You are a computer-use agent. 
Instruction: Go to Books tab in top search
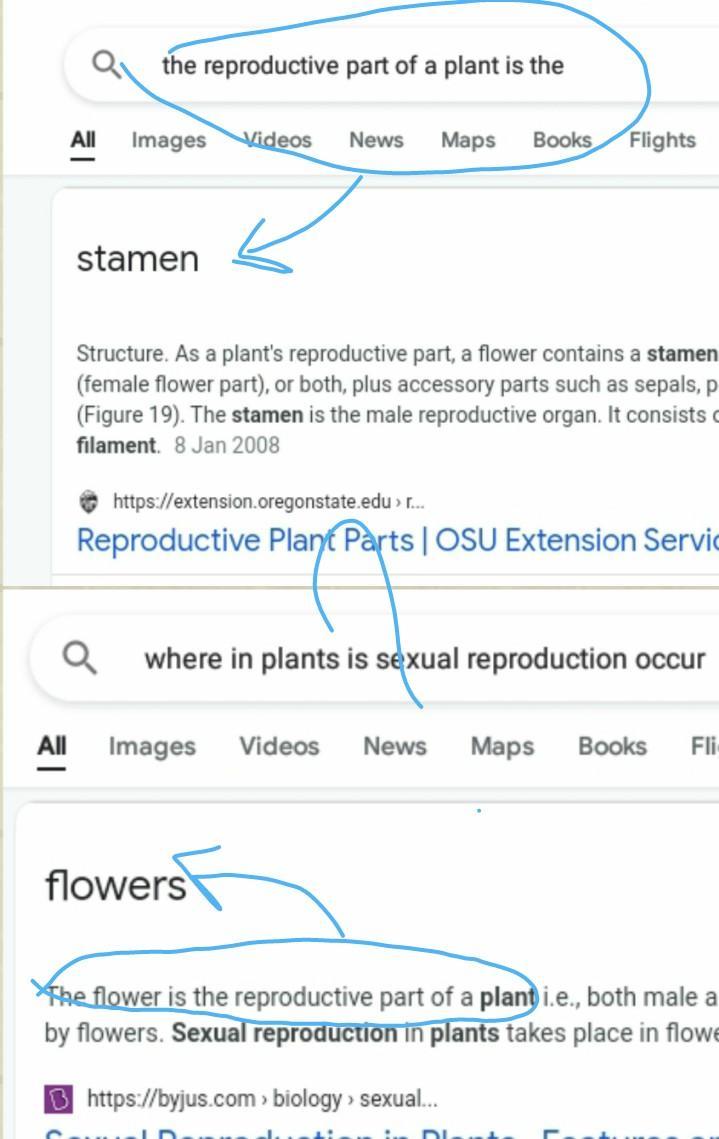[562, 140]
